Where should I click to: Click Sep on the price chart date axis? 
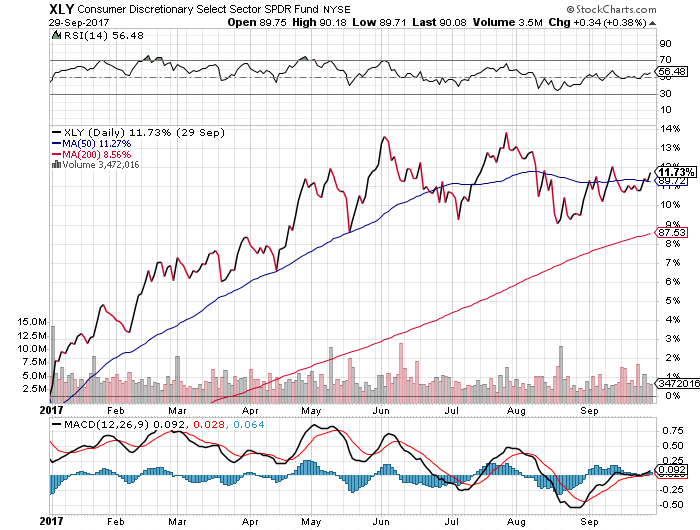(x=589, y=410)
